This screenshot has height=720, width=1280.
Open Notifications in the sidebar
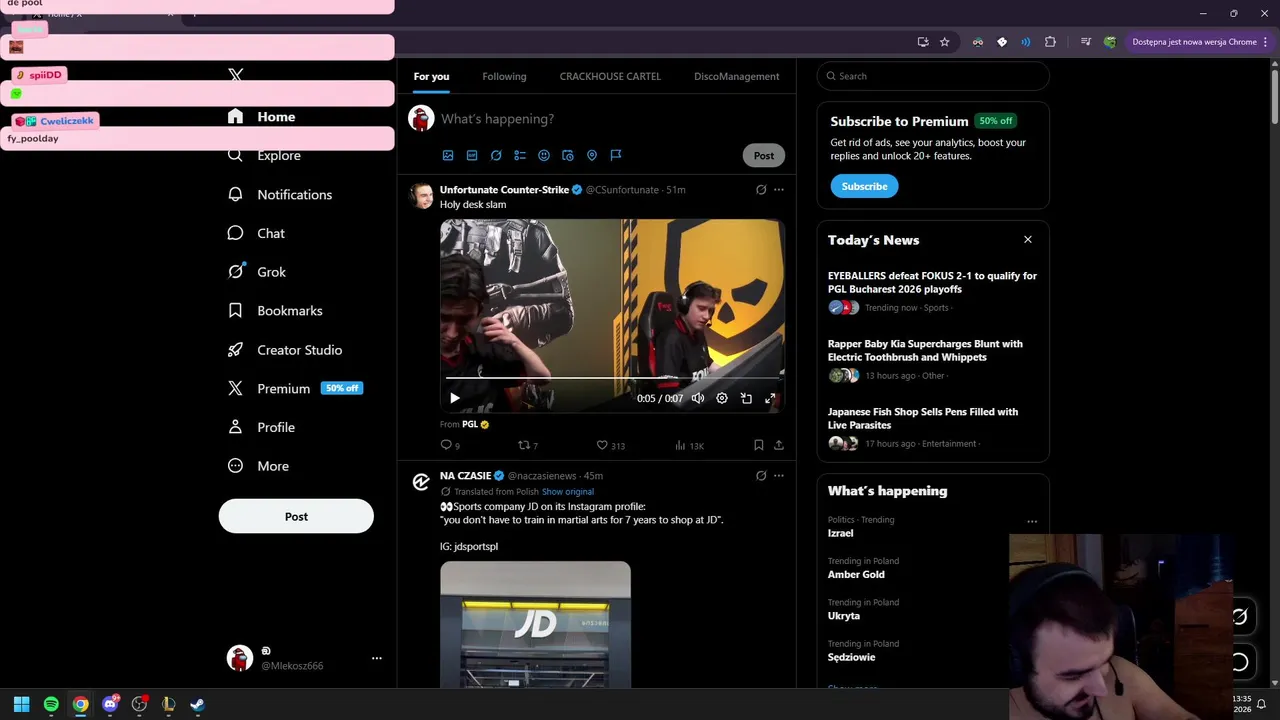[280, 195]
